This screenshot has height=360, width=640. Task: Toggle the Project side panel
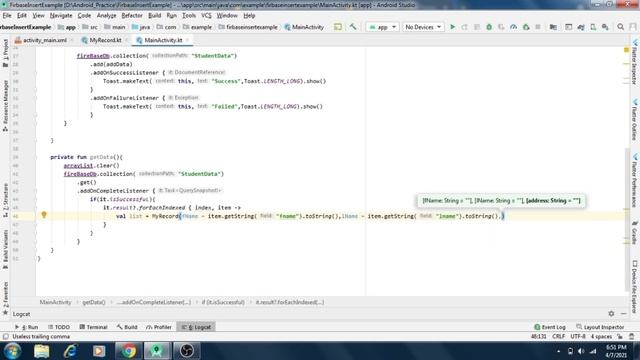[5, 52]
